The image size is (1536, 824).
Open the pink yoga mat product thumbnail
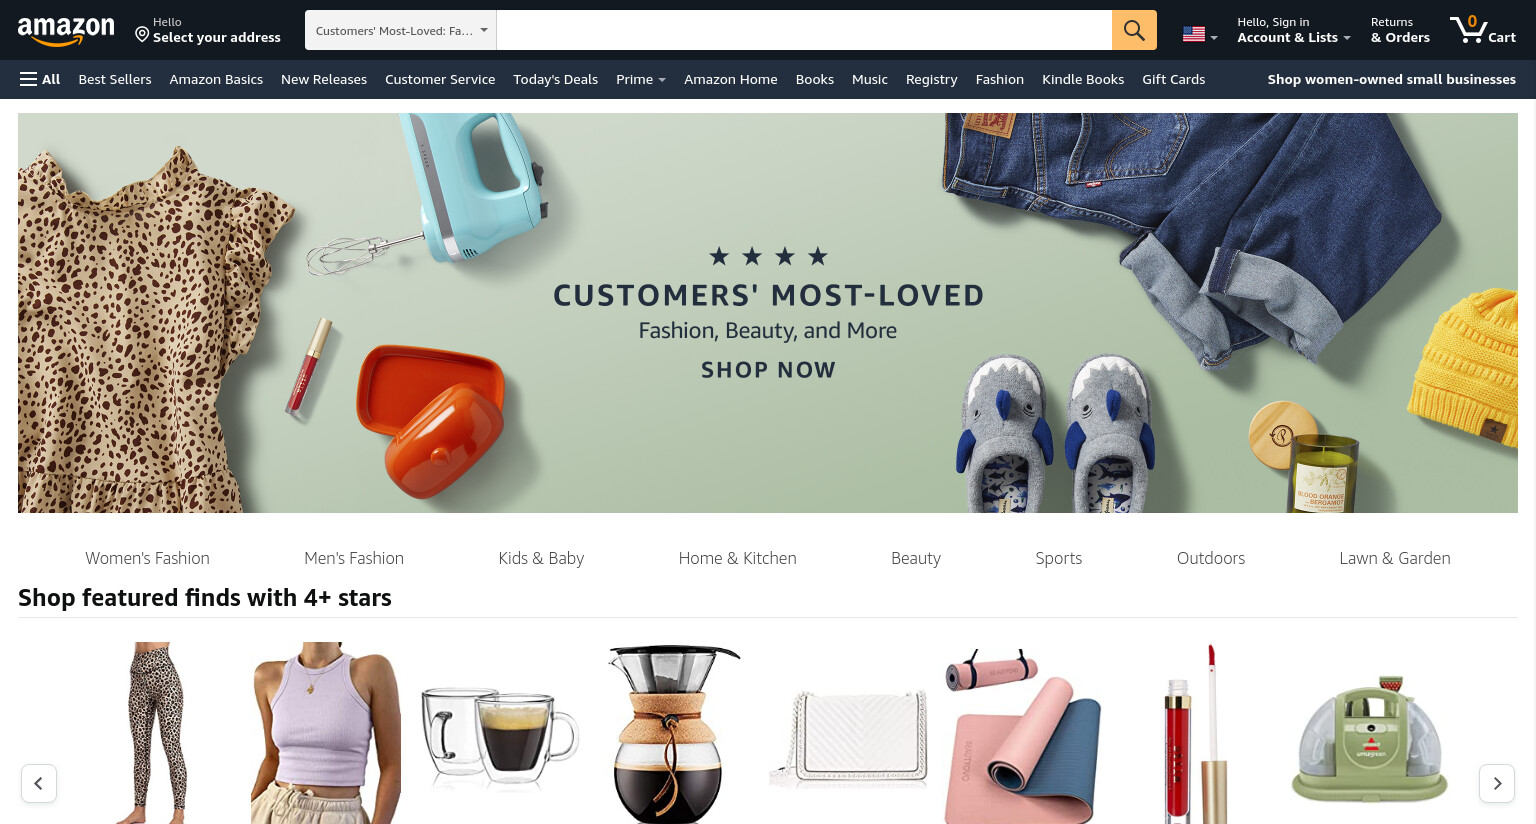pyautogui.click(x=1023, y=735)
